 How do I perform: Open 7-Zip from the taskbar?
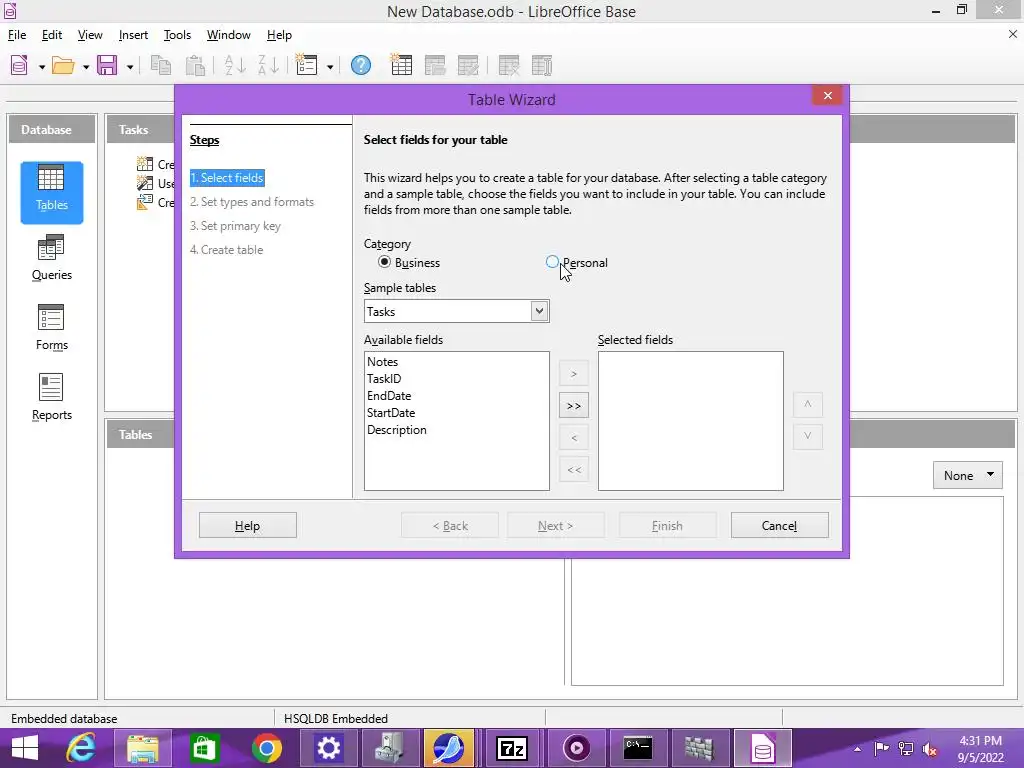[x=511, y=748]
